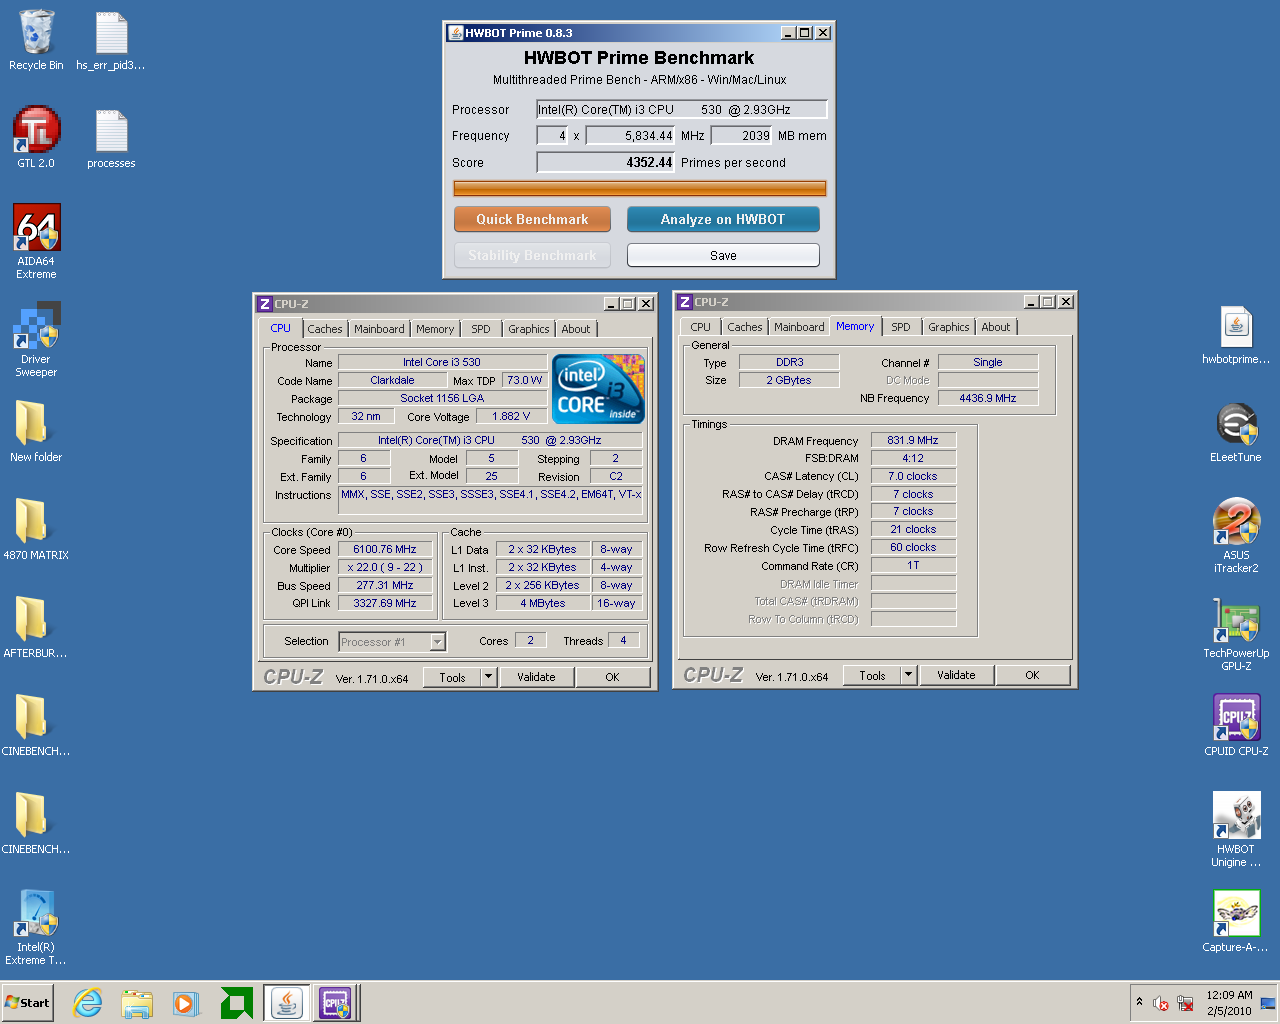Click OK in right CPU-Z window
The height and width of the screenshot is (1024, 1280).
tap(1032, 675)
